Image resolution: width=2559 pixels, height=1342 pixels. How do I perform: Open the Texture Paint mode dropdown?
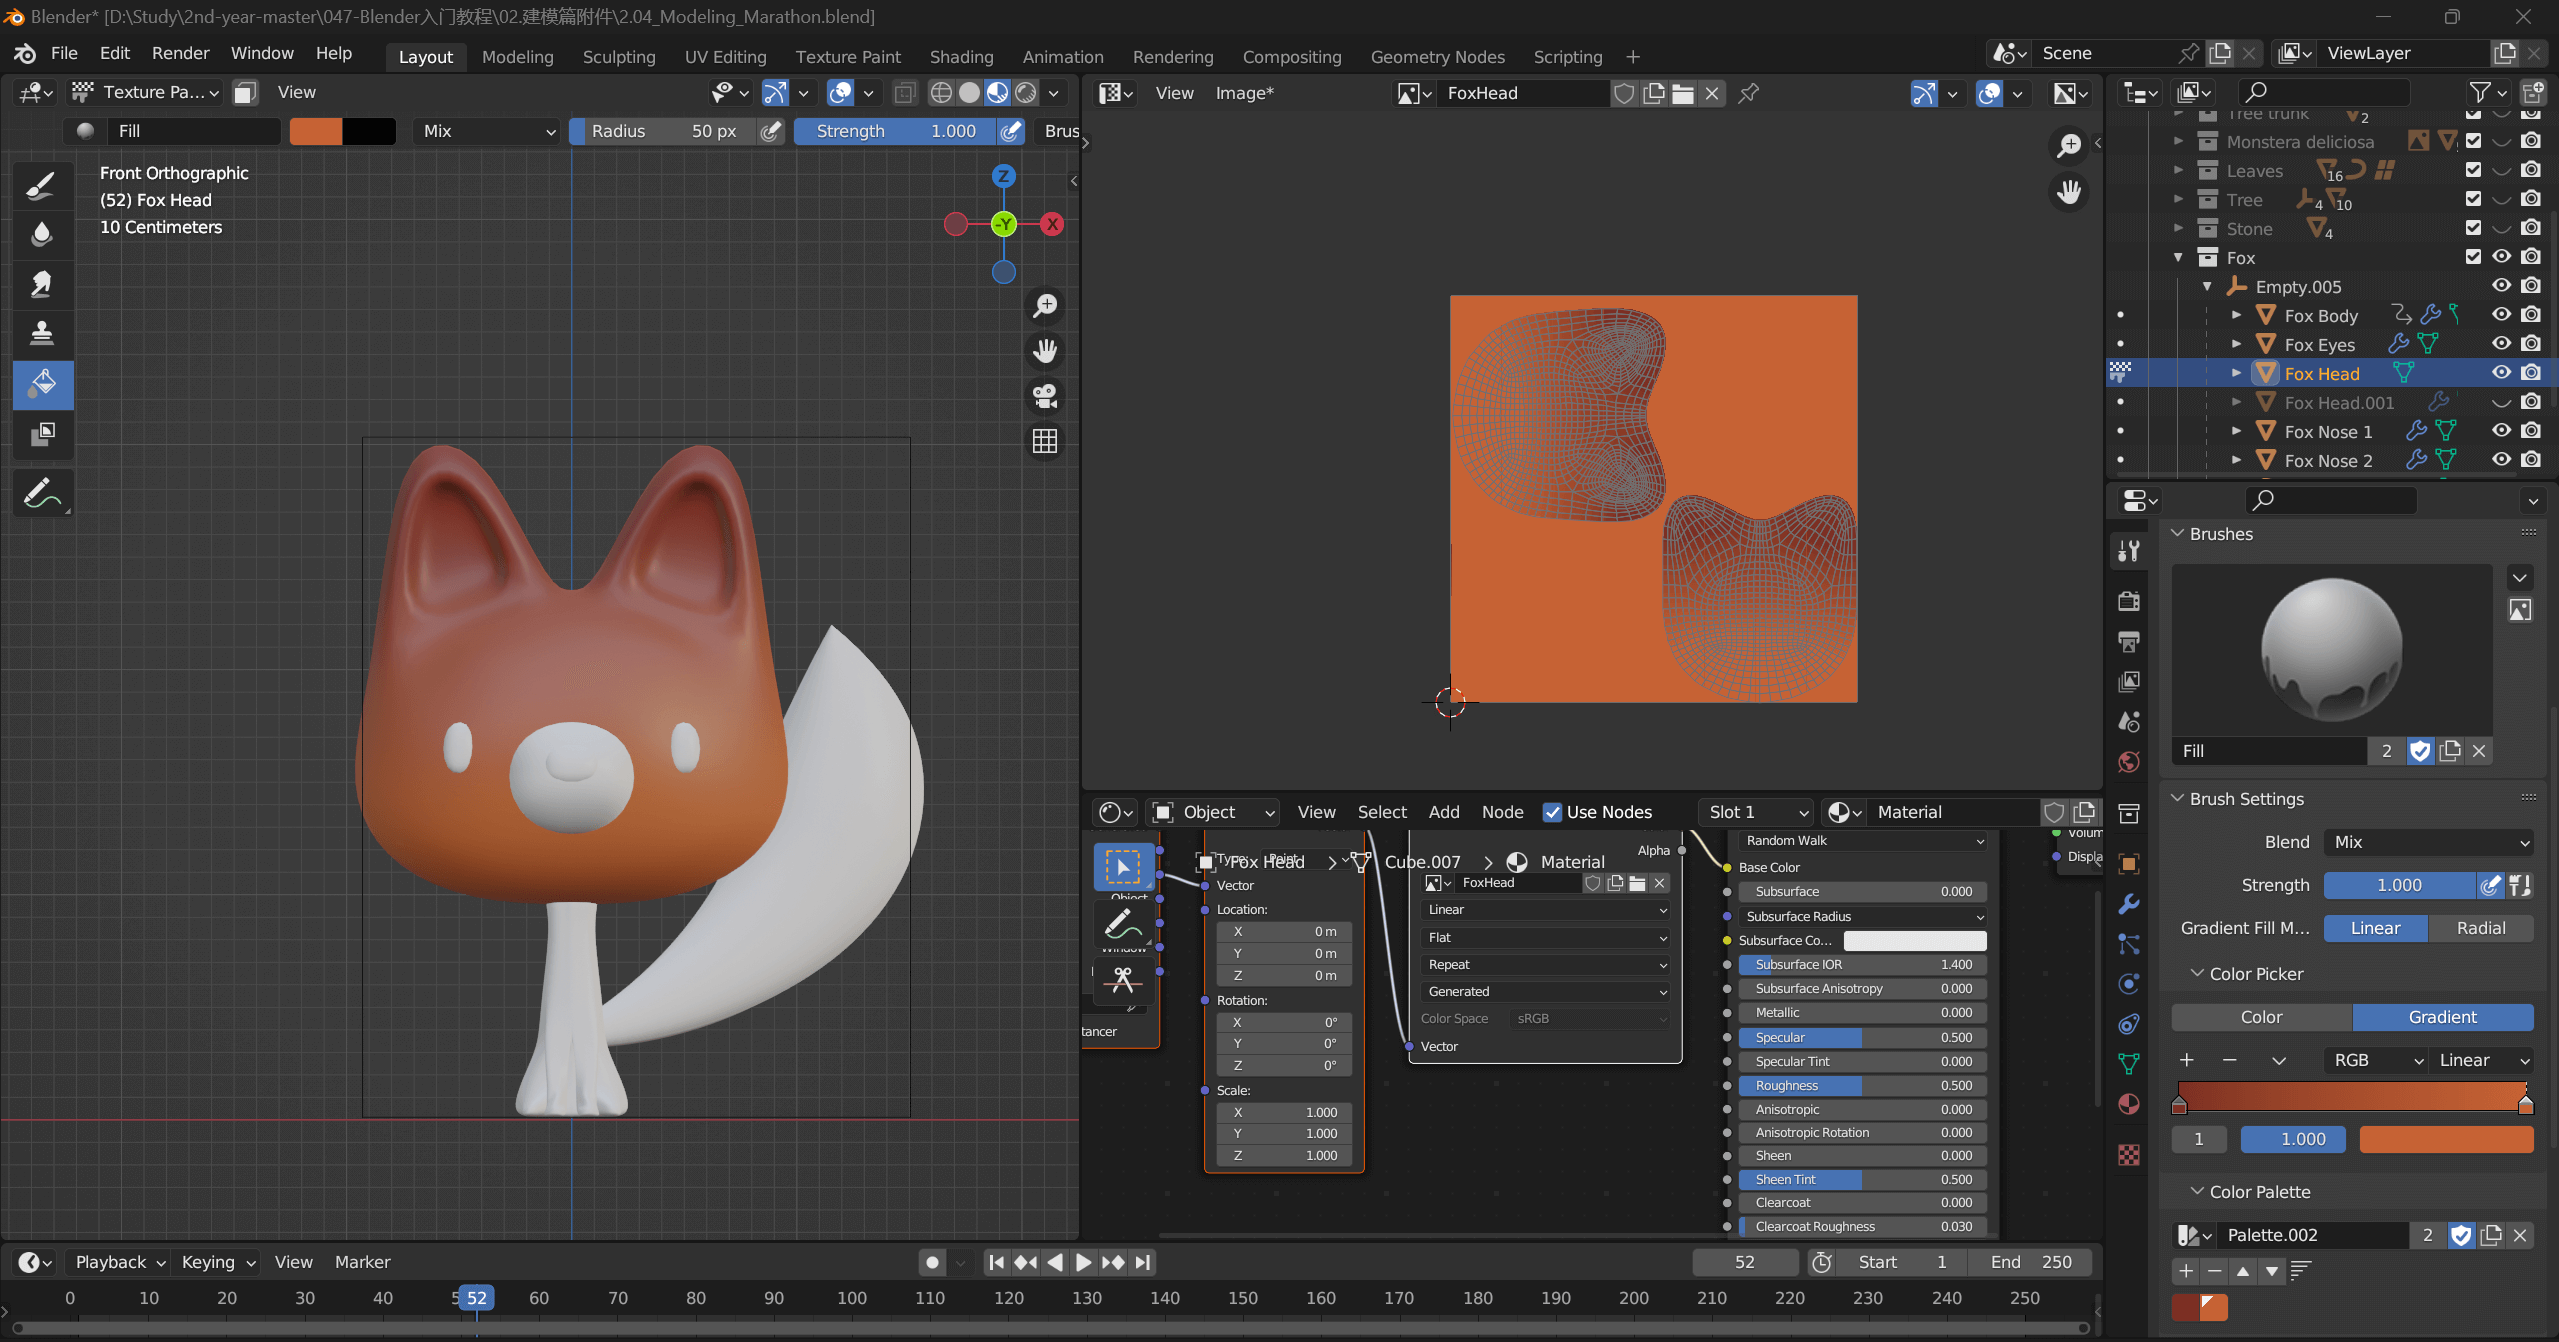[146, 92]
